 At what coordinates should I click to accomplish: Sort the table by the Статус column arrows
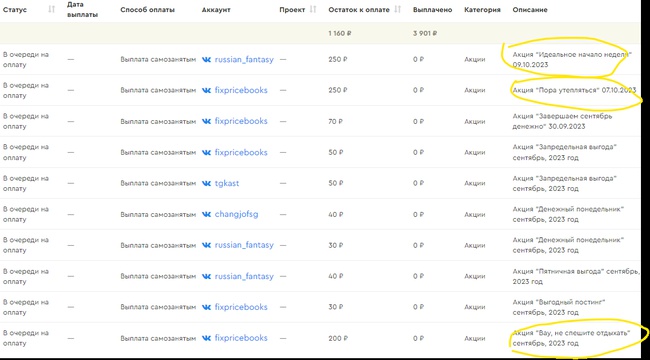tap(51, 10)
